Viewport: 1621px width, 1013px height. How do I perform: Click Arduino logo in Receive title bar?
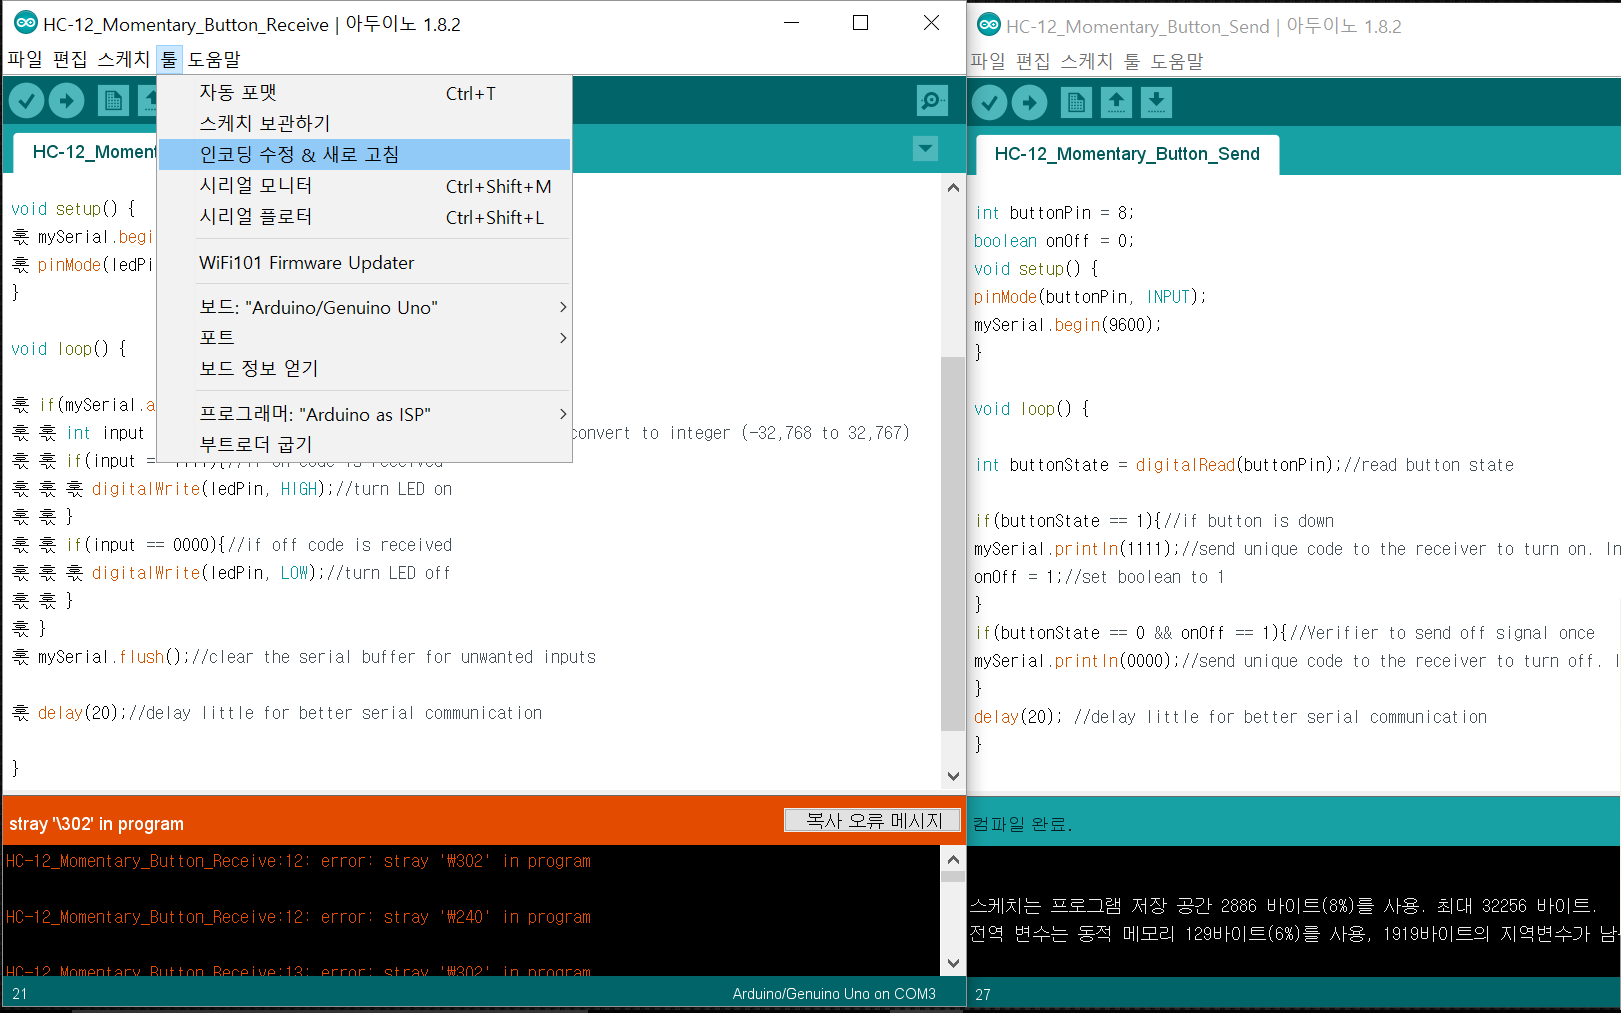[x=25, y=23]
